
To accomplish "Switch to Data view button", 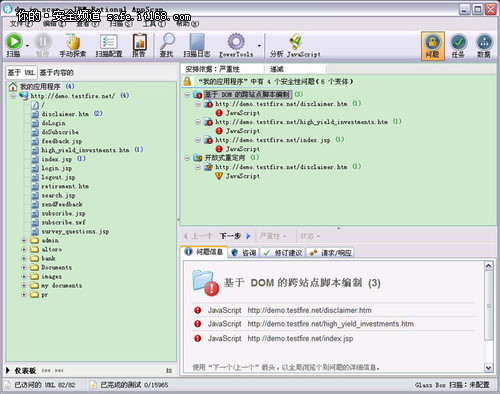I will click(484, 46).
